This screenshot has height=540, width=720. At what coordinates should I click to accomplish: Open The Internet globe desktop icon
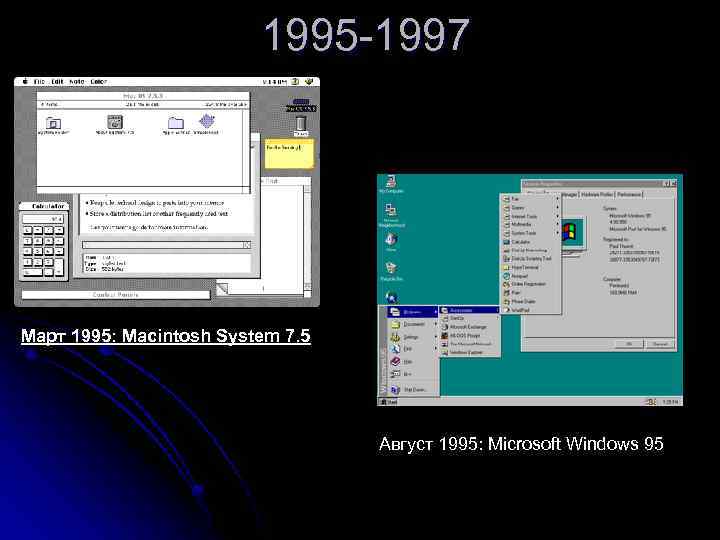coord(391,242)
